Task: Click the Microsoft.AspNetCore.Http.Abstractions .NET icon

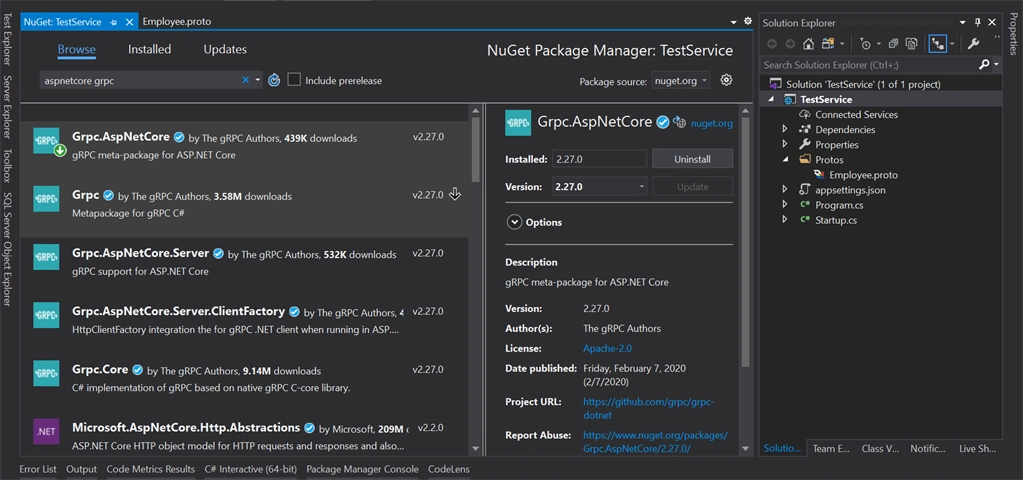Action: (46, 431)
